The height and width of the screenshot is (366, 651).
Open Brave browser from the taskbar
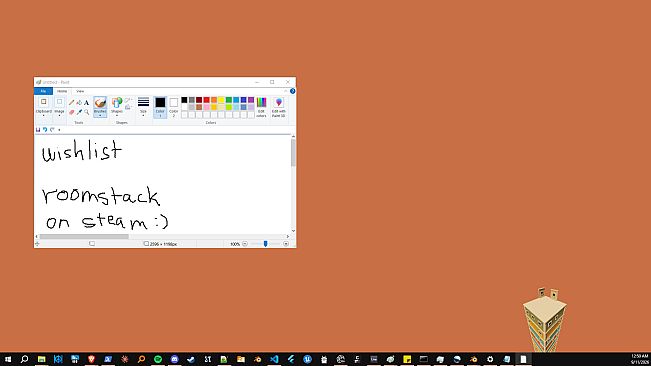[x=91, y=359]
